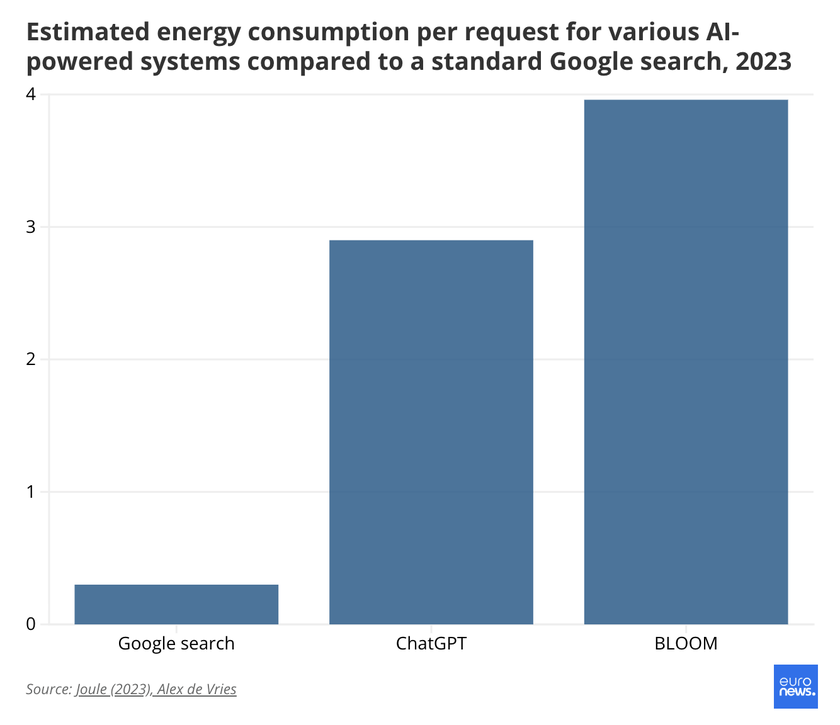
Task: Click the ChatGPT x-axis label
Action: click(431, 643)
